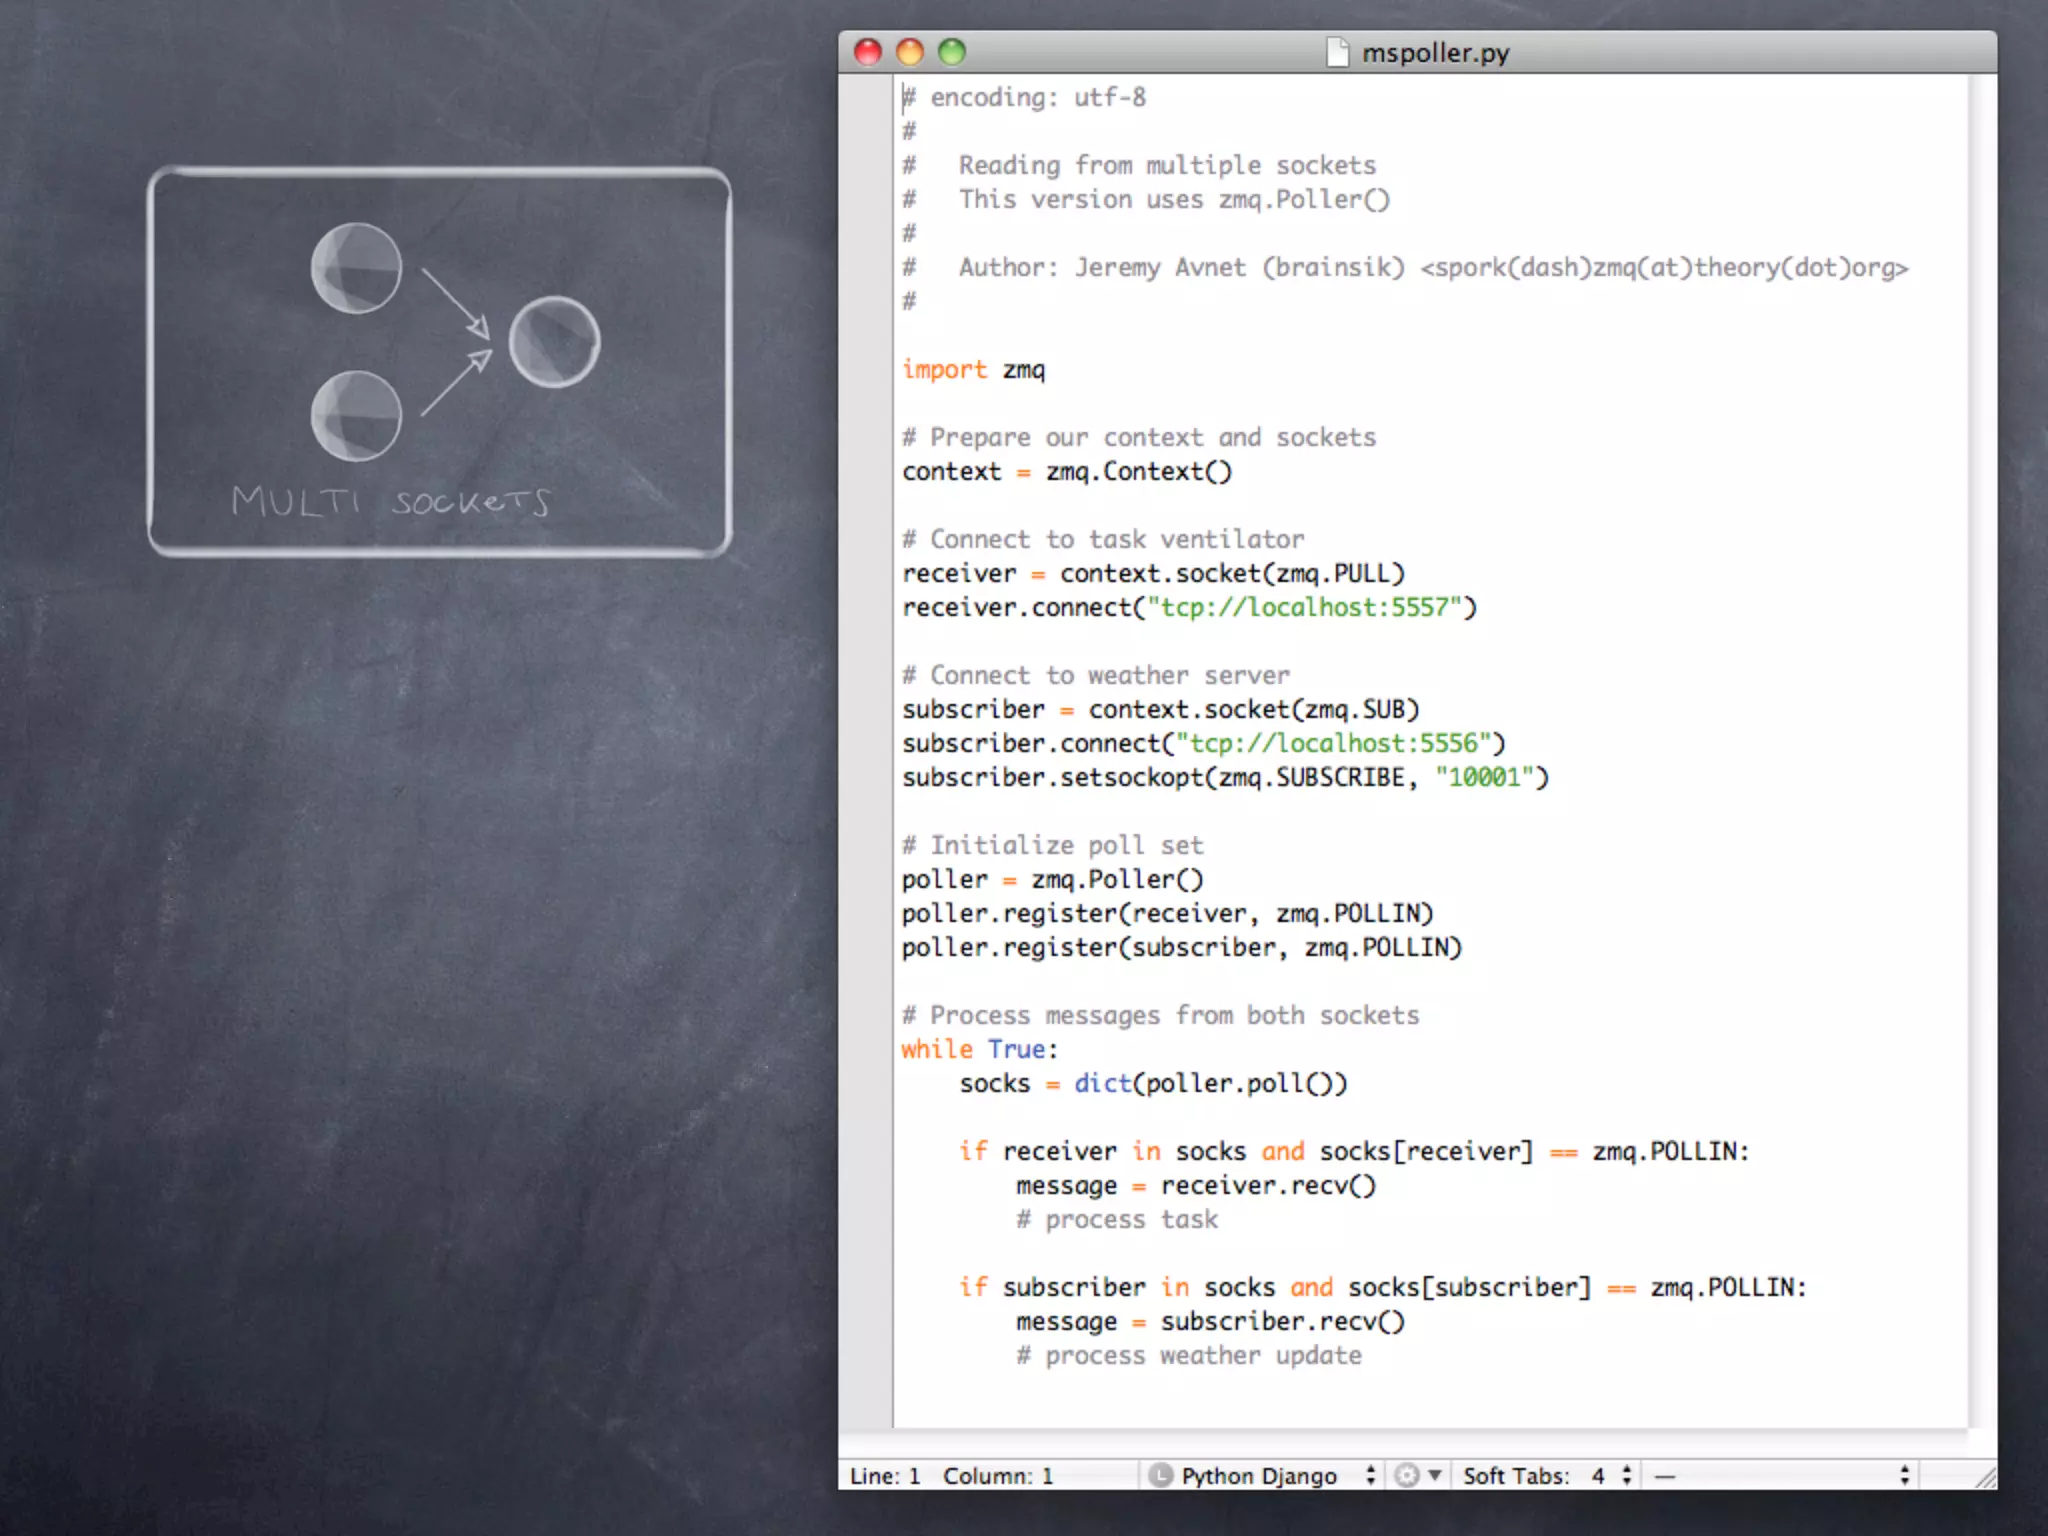Click the editor's vertical scrollbar track
Screen dimensions: 2048x1536
[1982, 750]
